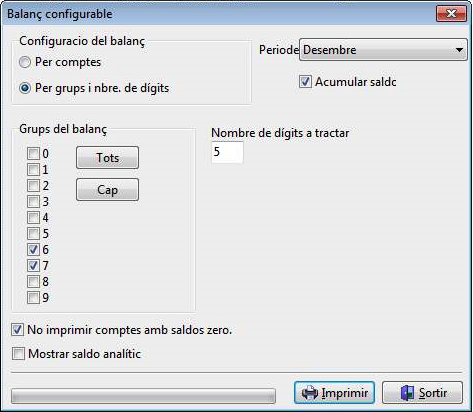
Task: Enable "Mostrar saldo analític" checkbox
Action: coord(18,354)
